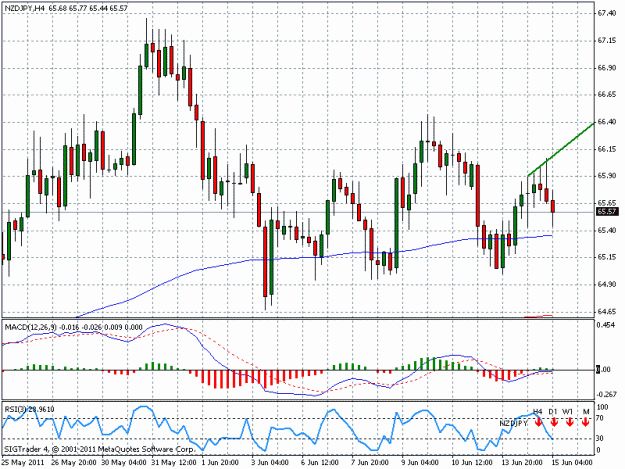Image resolution: width=625 pixels, height=469 pixels.
Task: Click the RSI 30 level label
Action: click(599, 438)
